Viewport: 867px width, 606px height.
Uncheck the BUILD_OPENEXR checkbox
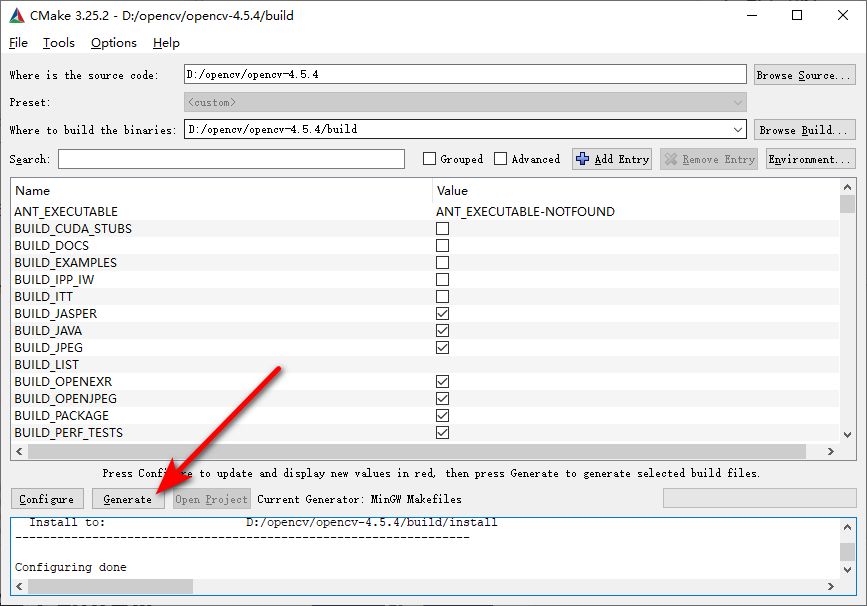442,382
